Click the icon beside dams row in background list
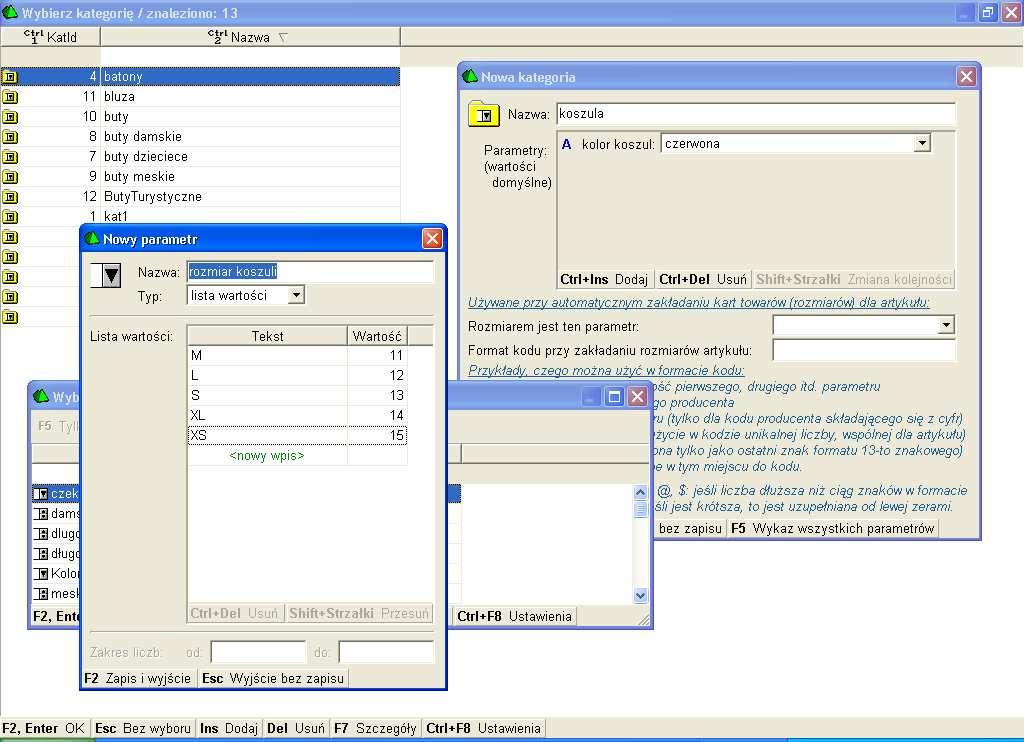This screenshot has width=1024, height=742. pos(40,514)
